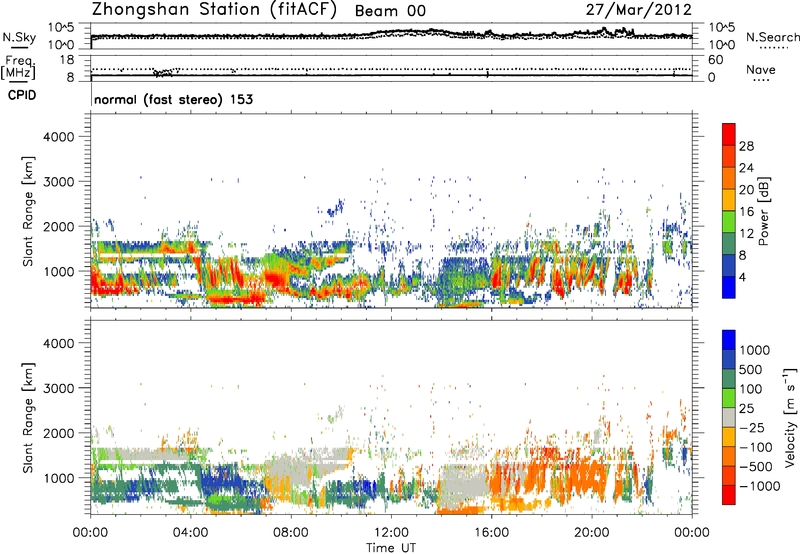Click the 'Beam 00' label
The width and height of the screenshot is (800, 554).
click(x=390, y=11)
